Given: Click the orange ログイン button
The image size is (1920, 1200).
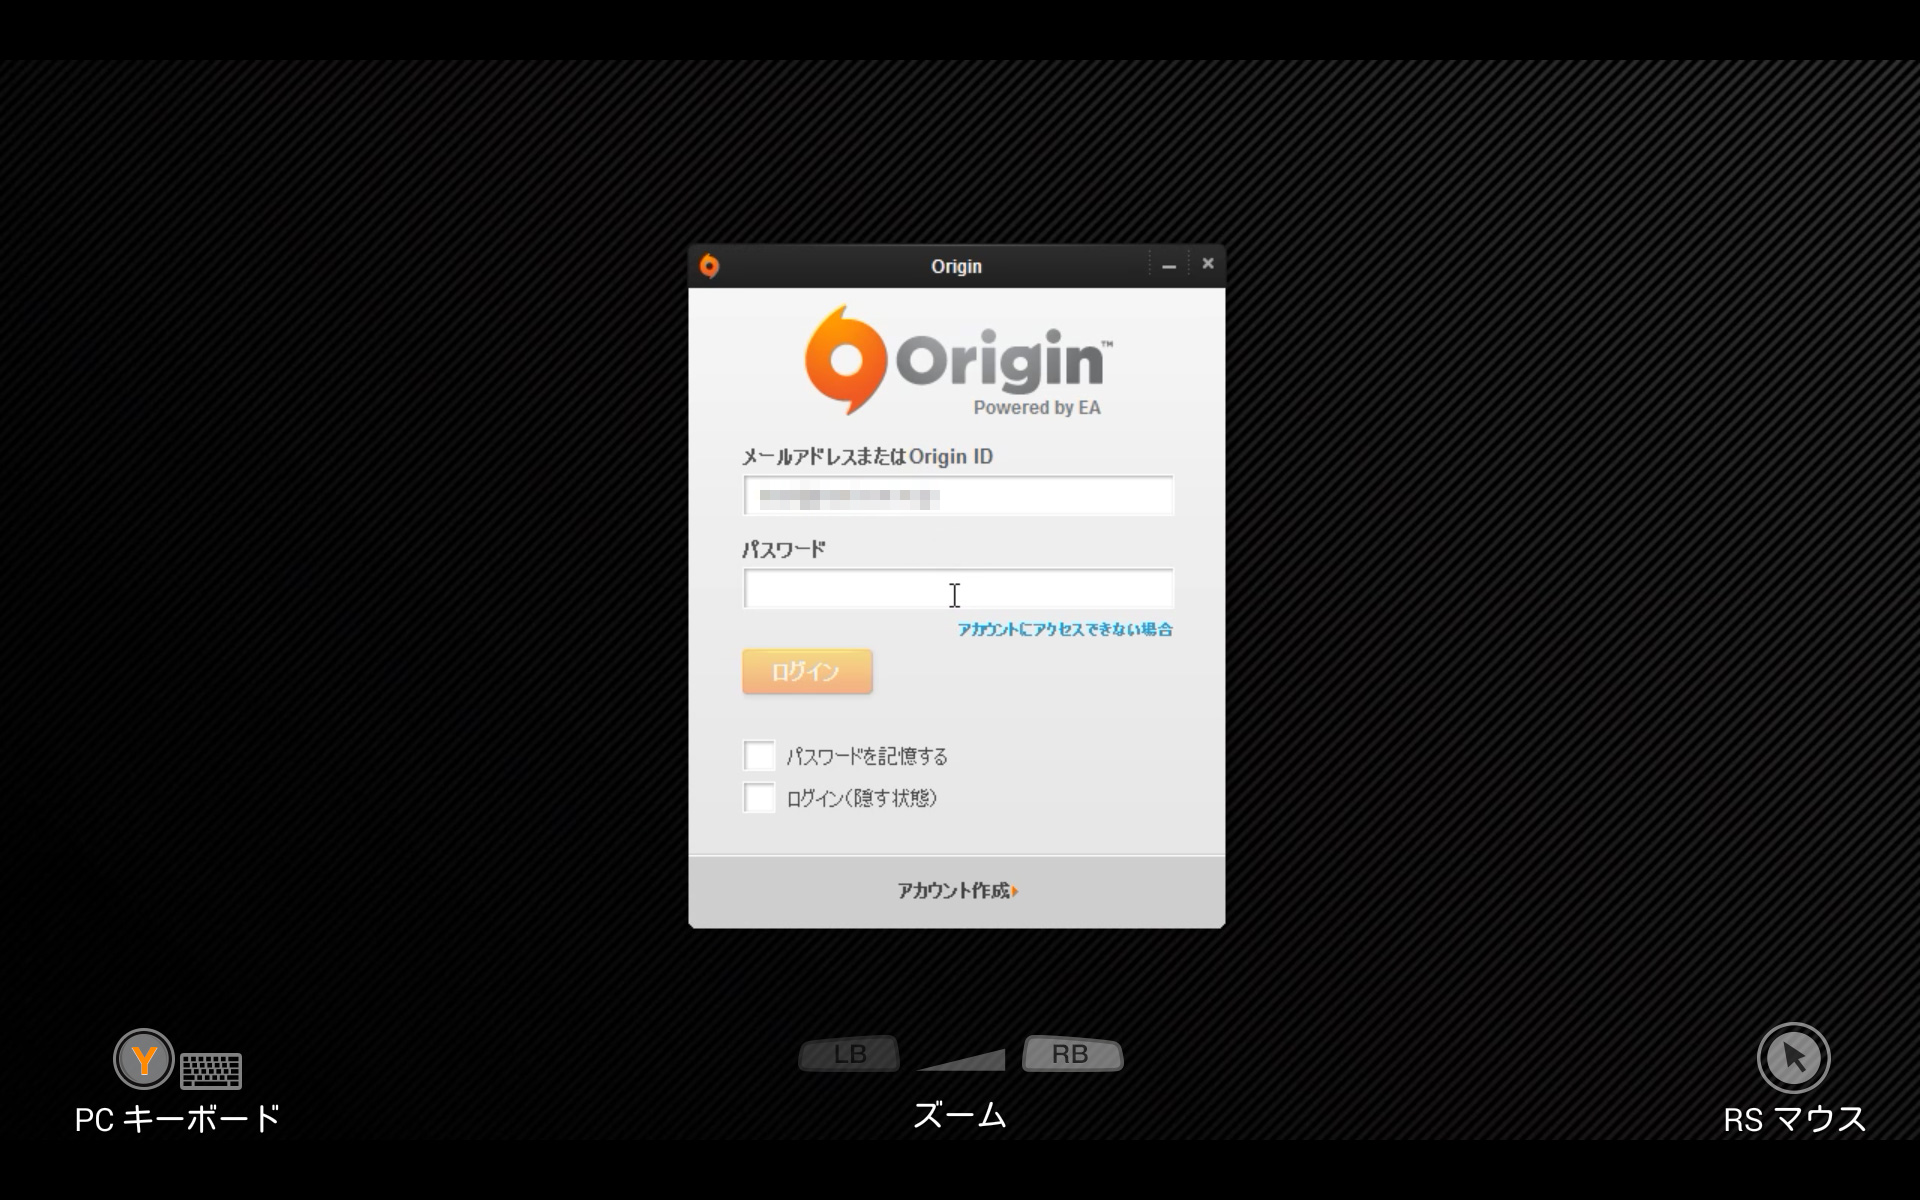Looking at the screenshot, I should coord(807,672).
